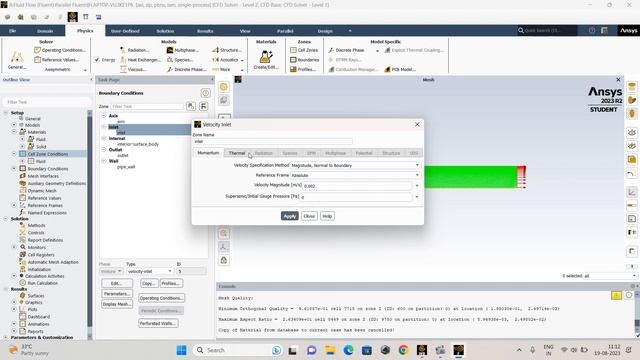This screenshot has width=640, height=360.
Task: Click the axis triad icon beside graphics window
Action: [224, 247]
